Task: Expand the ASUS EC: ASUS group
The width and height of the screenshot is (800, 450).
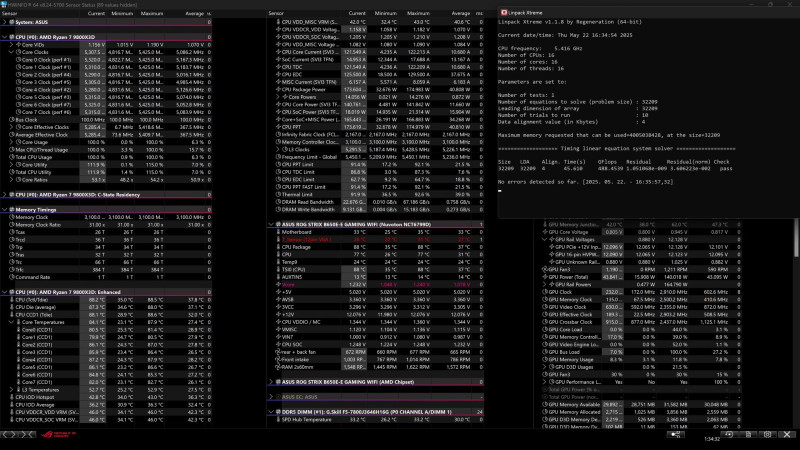Action: (271, 397)
